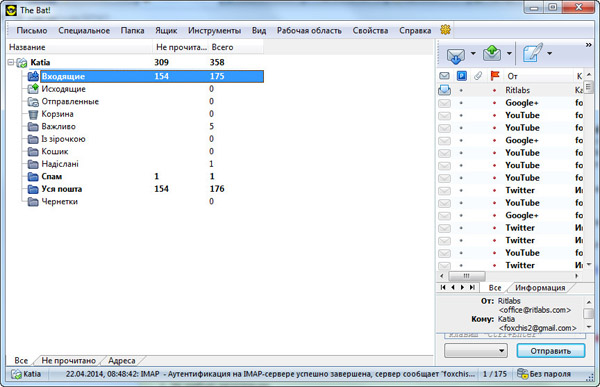Sort folders by Не прочитано column
This screenshot has height=387, width=600.
[x=181, y=47]
